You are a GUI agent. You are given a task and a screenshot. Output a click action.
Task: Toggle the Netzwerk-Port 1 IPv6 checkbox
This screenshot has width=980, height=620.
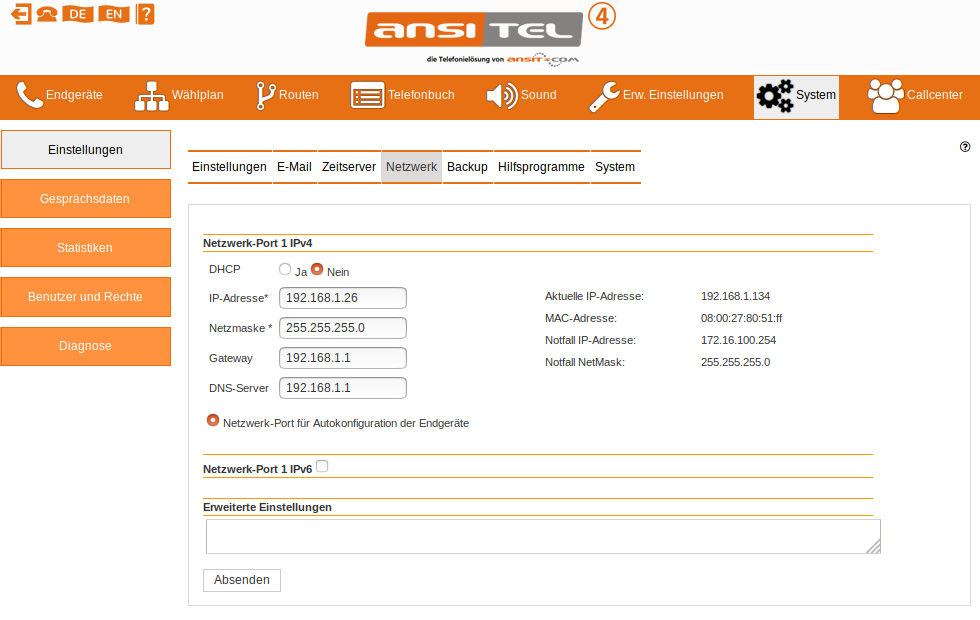[322, 465]
